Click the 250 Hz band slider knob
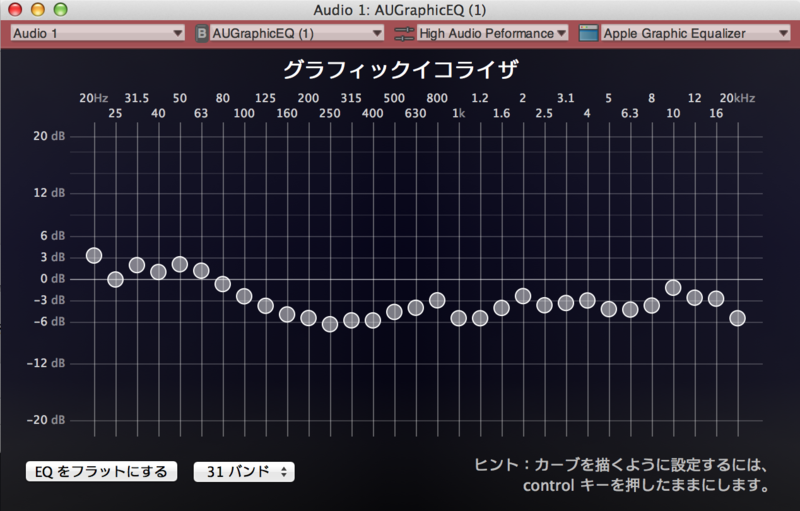The height and width of the screenshot is (511, 800). click(330, 324)
